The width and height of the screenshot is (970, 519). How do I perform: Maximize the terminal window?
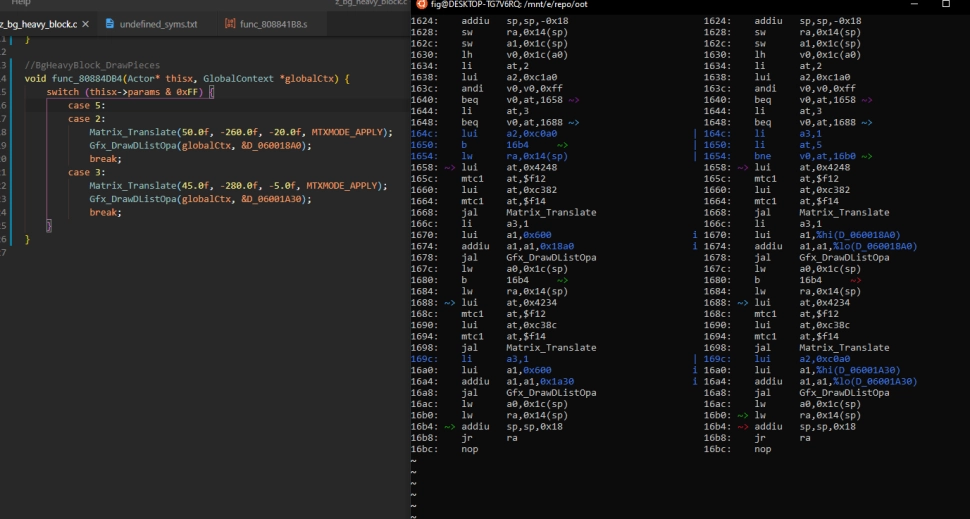(945, 4)
